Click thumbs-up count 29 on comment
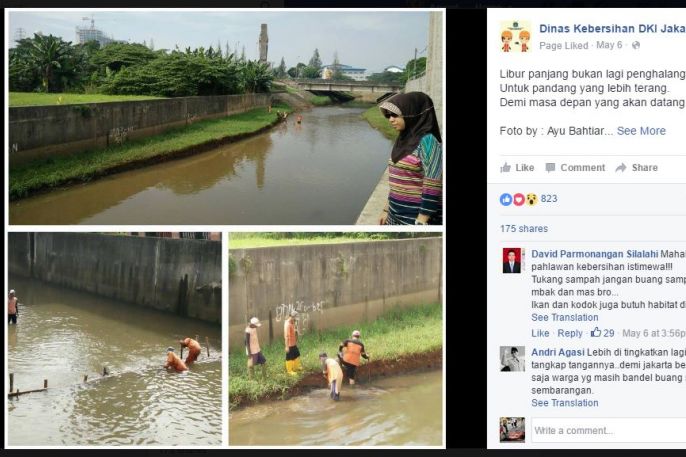 click(603, 333)
